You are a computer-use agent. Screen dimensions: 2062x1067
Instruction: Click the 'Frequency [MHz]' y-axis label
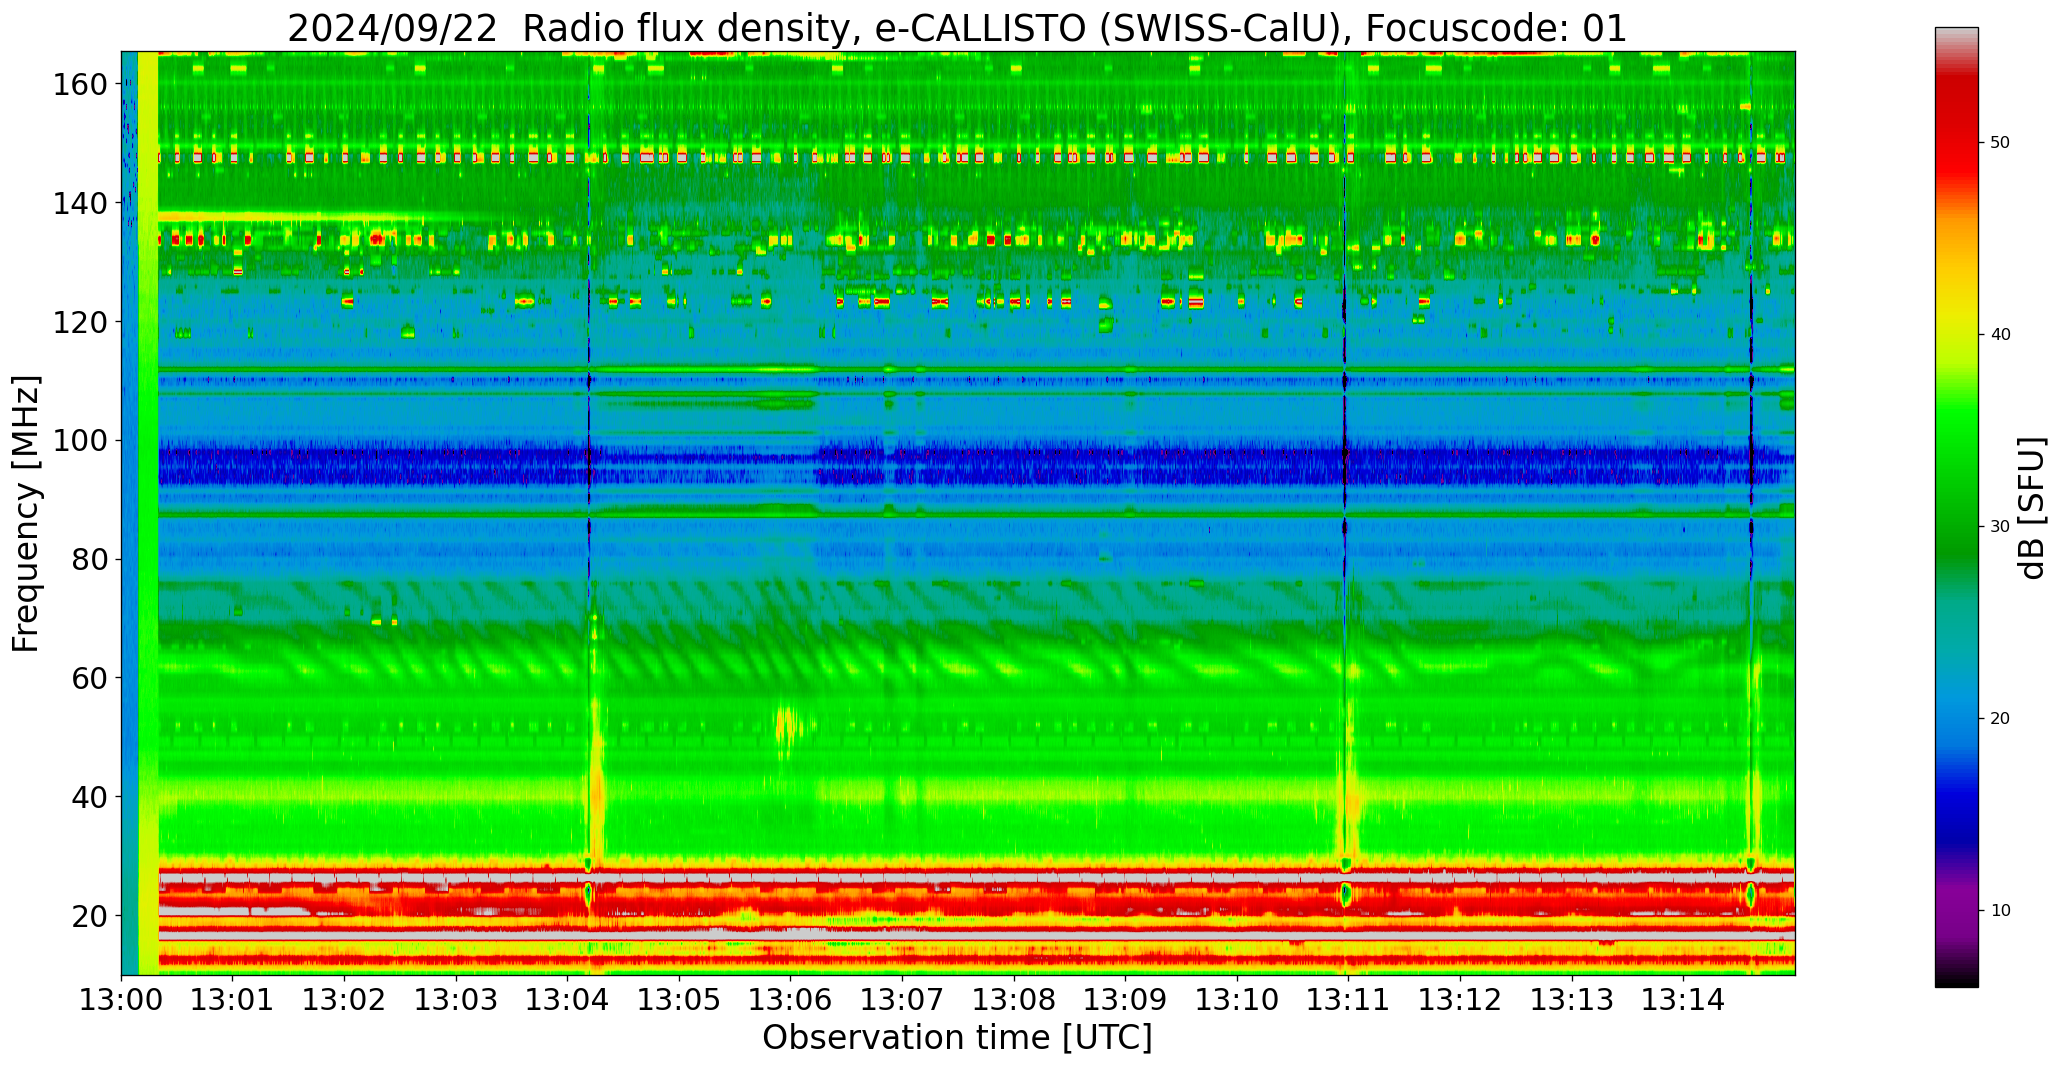[x=26, y=513]
